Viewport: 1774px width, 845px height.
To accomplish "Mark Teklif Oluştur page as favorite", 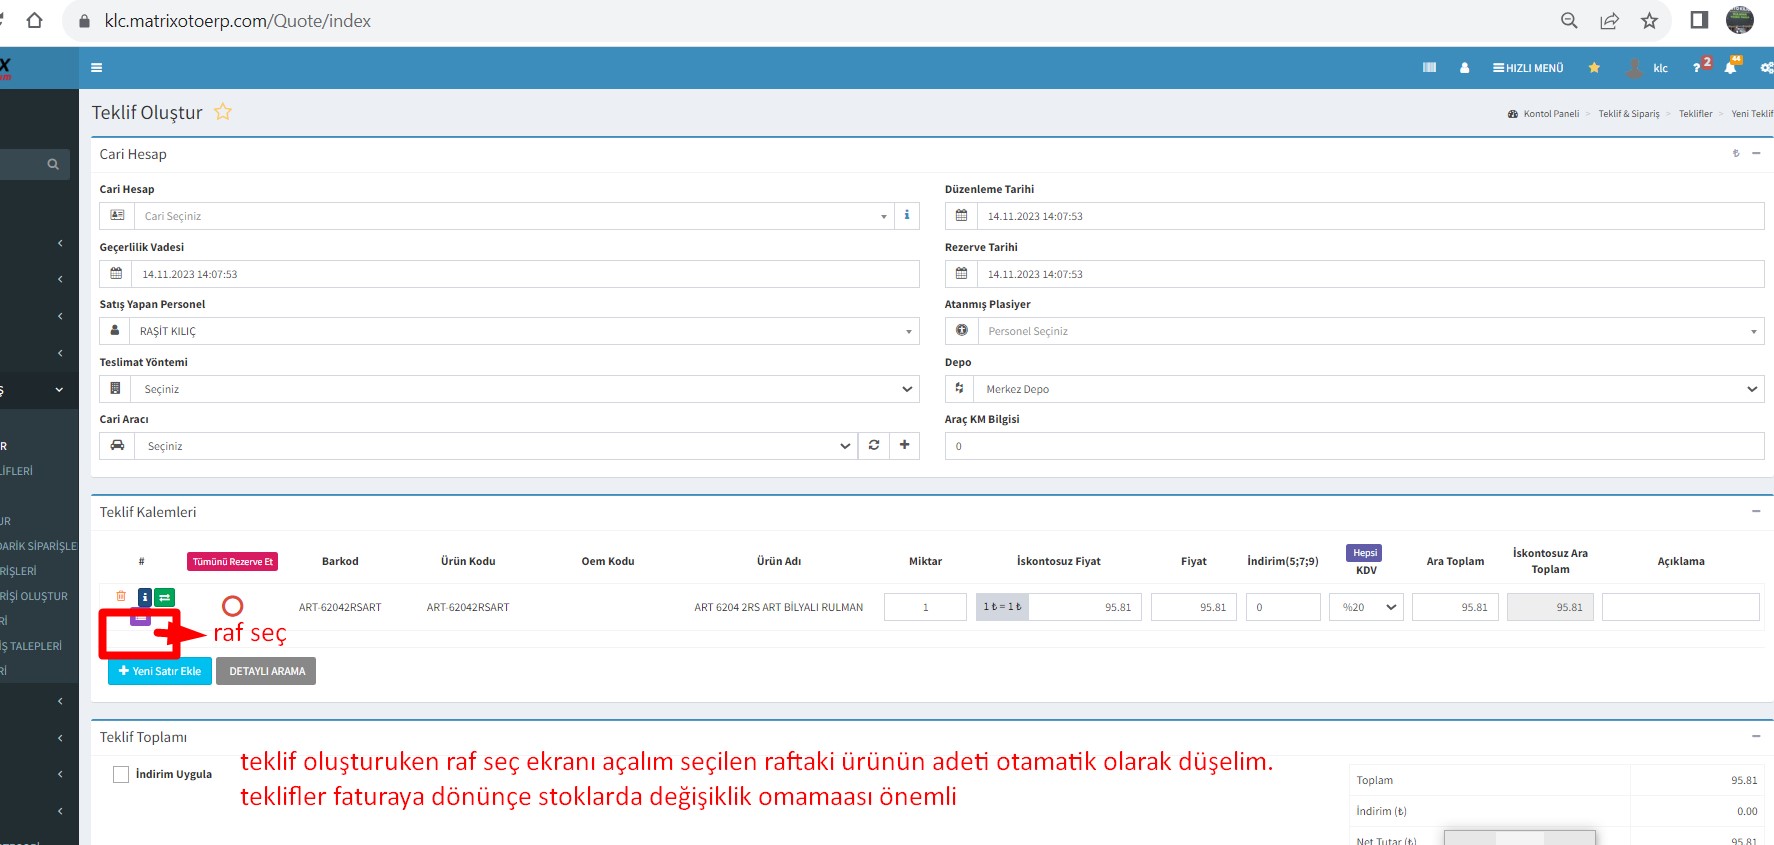I will pos(223,112).
